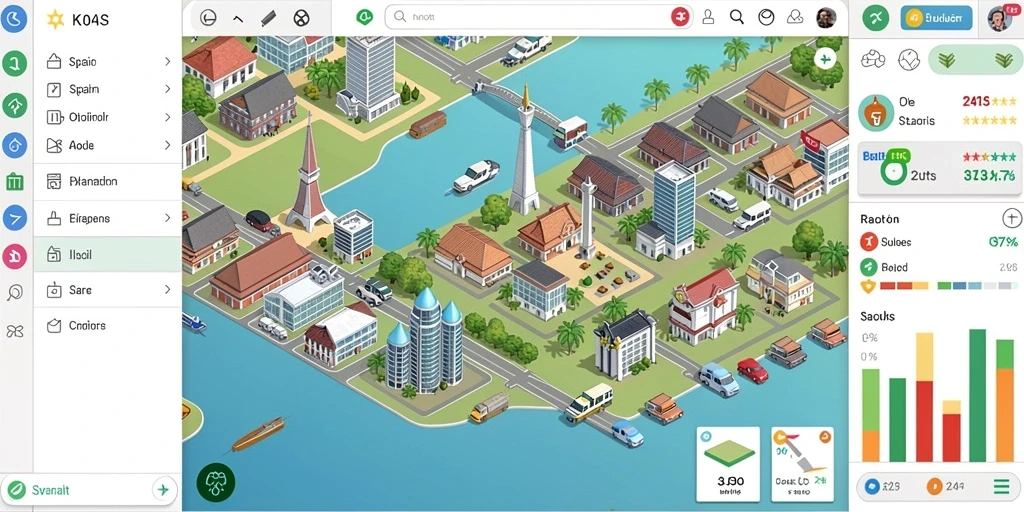Image resolution: width=1024 pixels, height=512 pixels.
Task: Expand the Spaio menu item chevron
Action: tap(167, 61)
